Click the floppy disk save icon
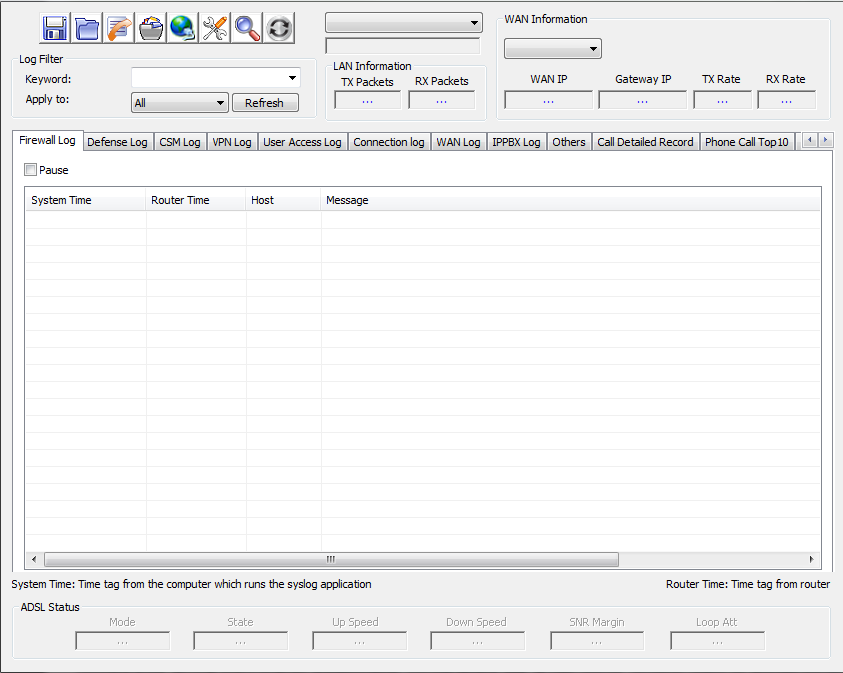The image size is (843, 673). 55,28
